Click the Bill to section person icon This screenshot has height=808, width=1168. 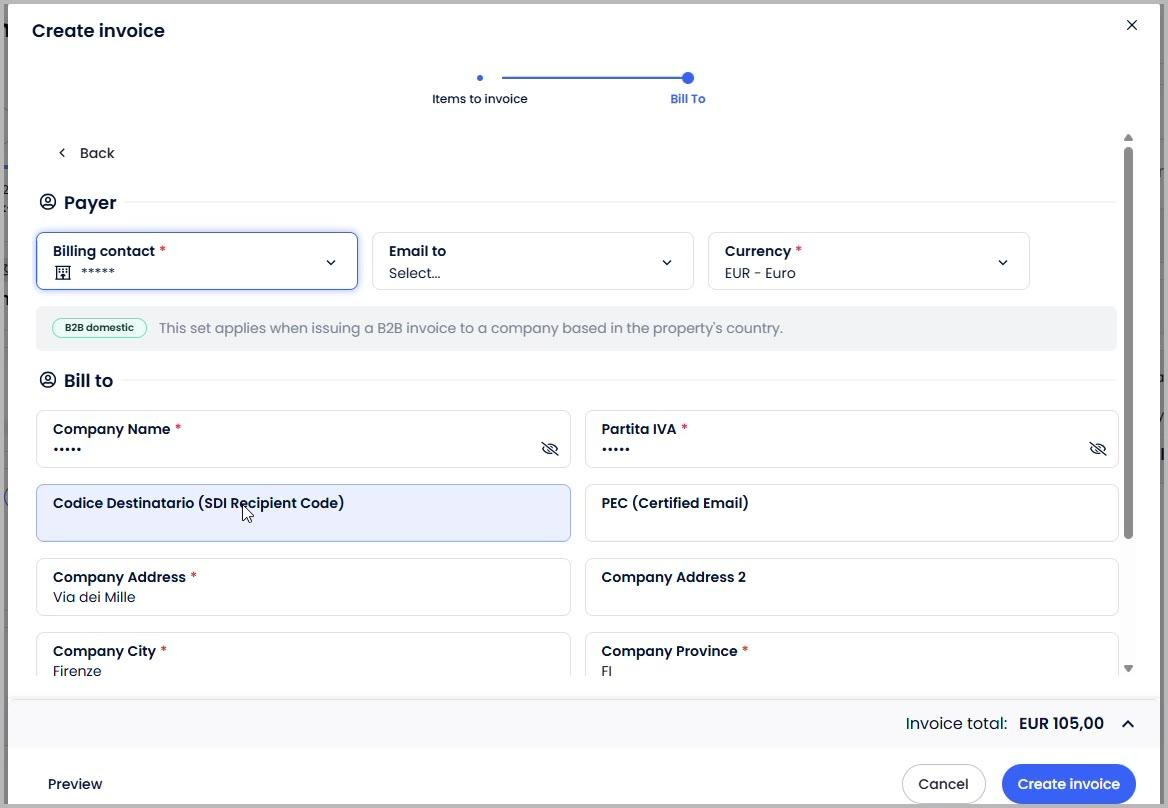point(48,380)
